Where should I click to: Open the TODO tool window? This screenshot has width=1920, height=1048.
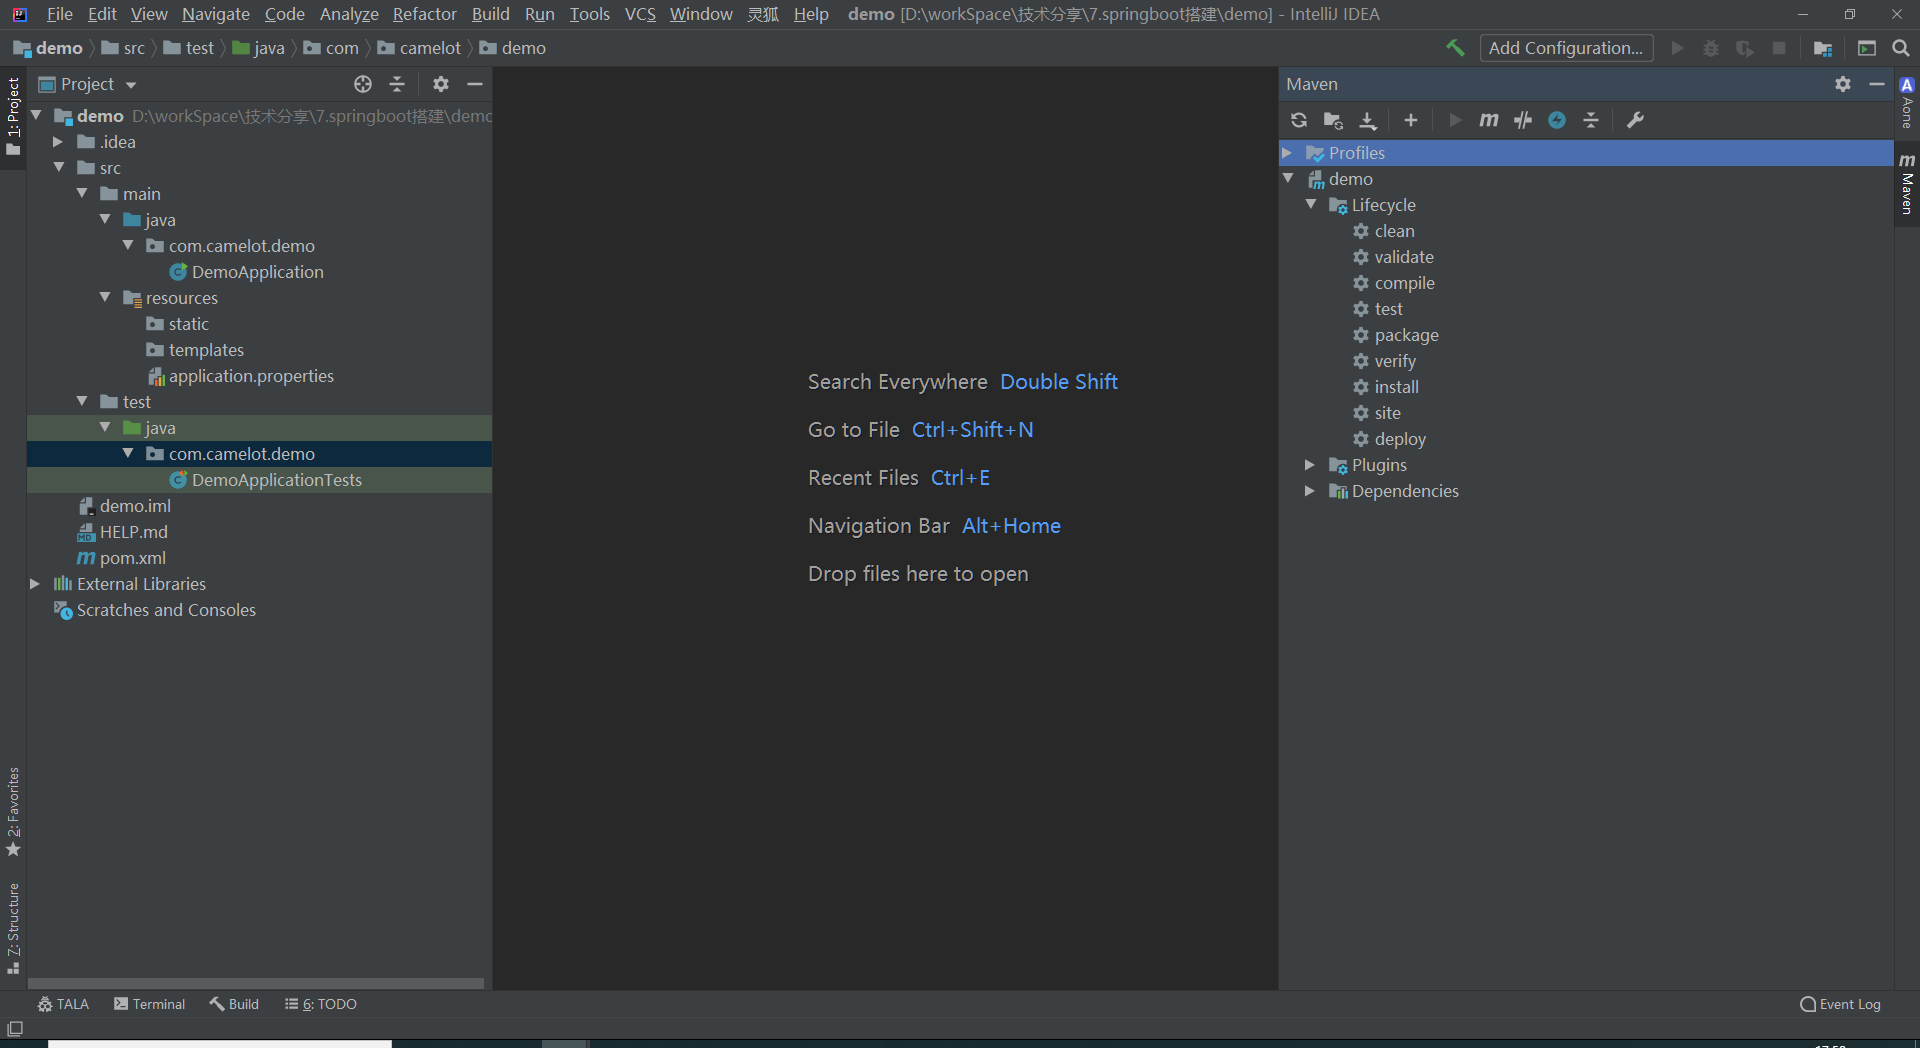[x=321, y=1004]
